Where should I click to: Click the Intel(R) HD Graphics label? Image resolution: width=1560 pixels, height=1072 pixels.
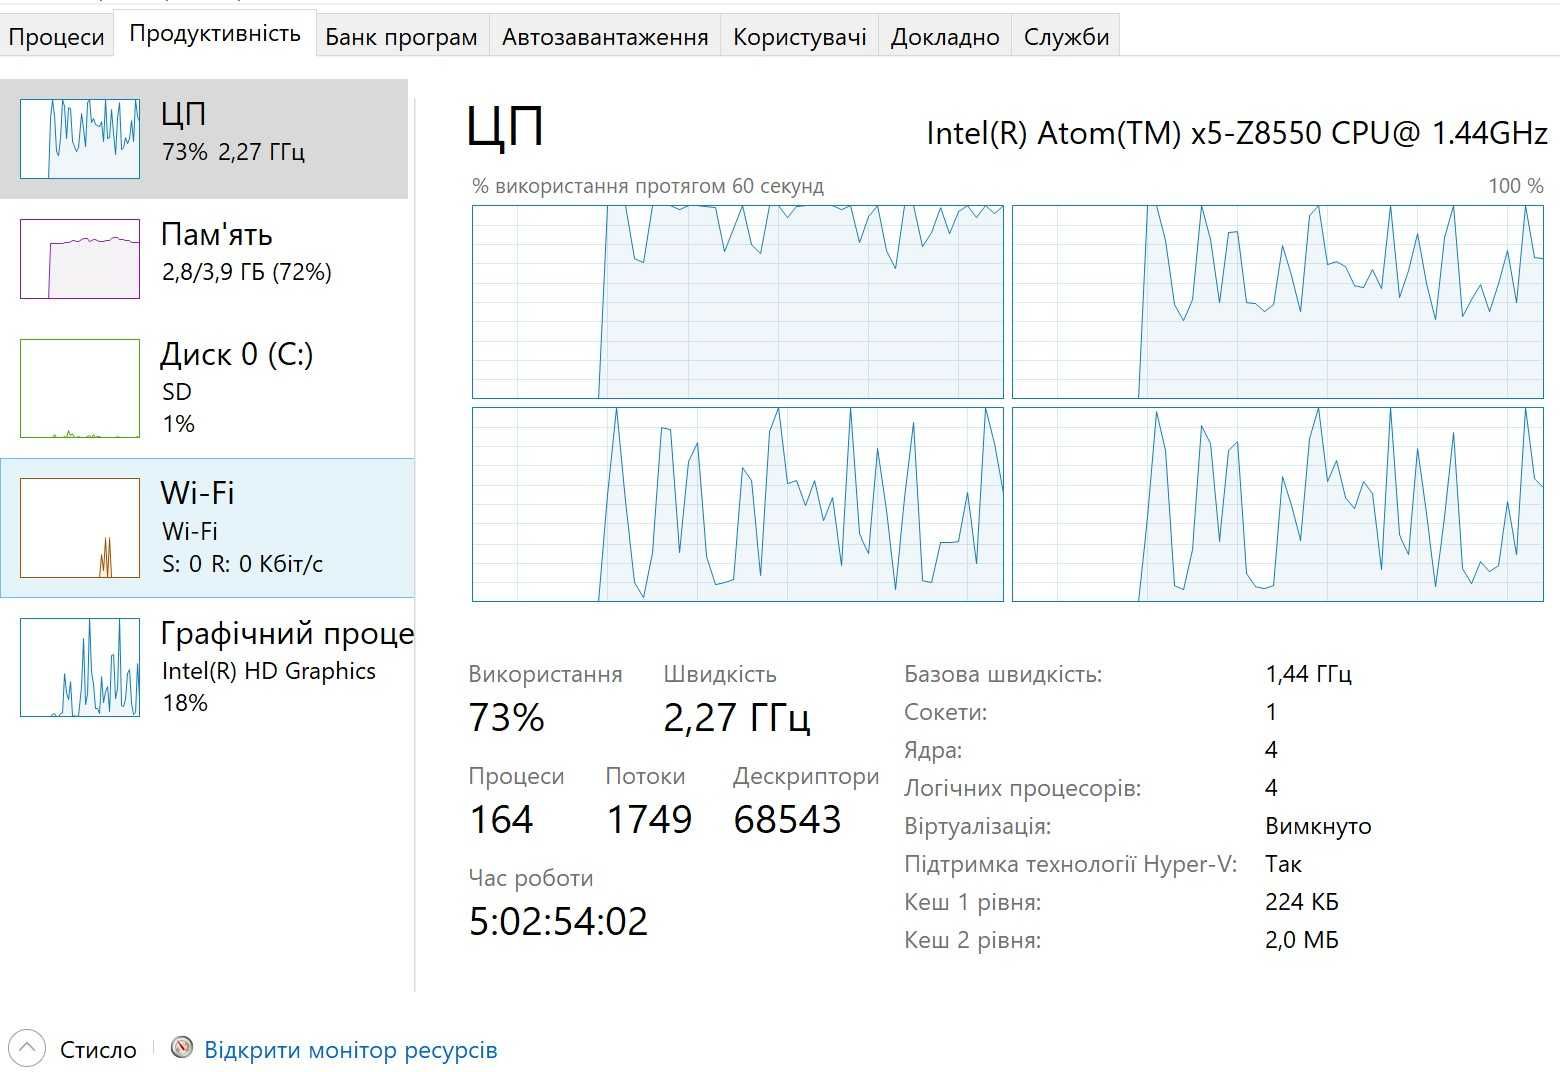tap(269, 671)
